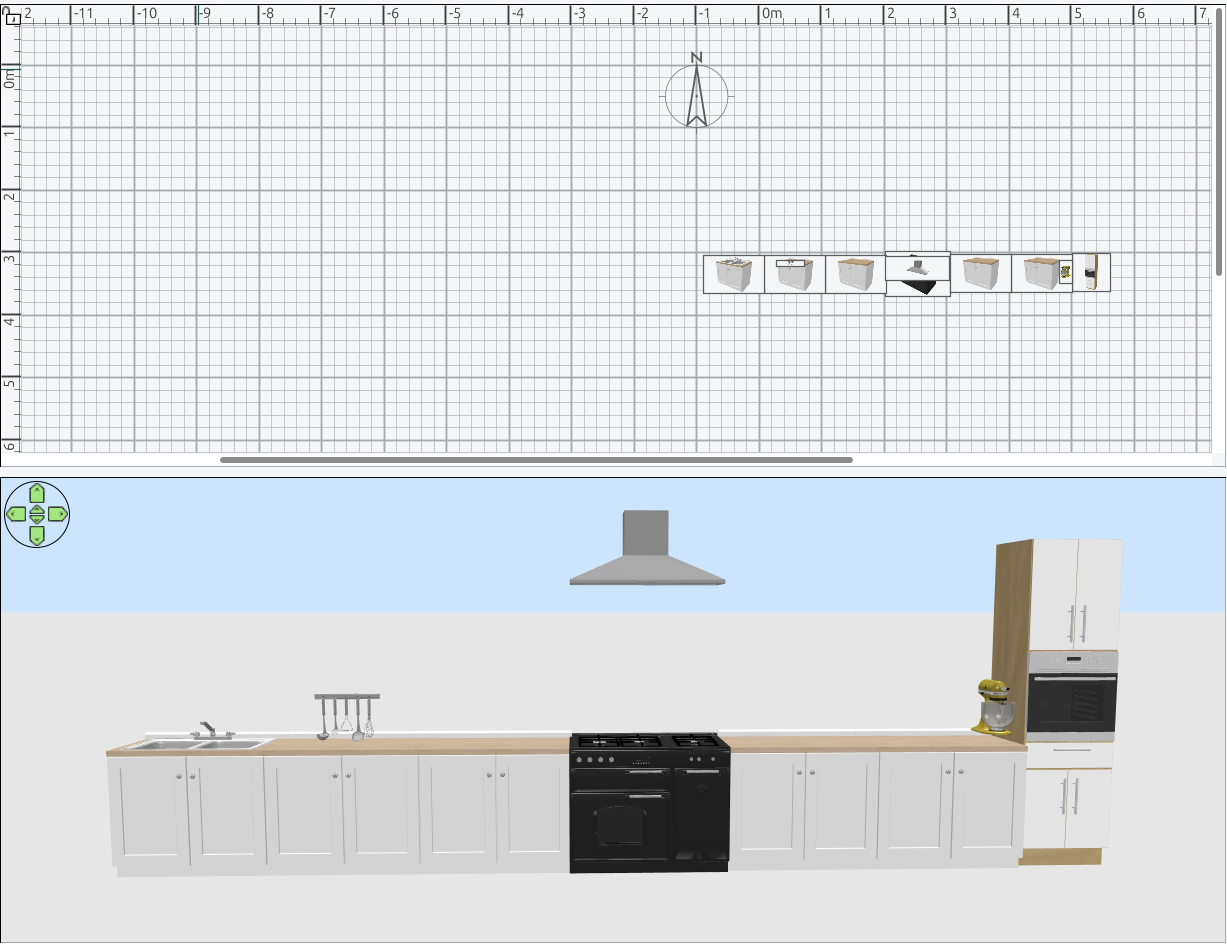The image size is (1227, 944).
Task: Click the small tilt-down arrow in navigation pad center
Action: point(37,519)
